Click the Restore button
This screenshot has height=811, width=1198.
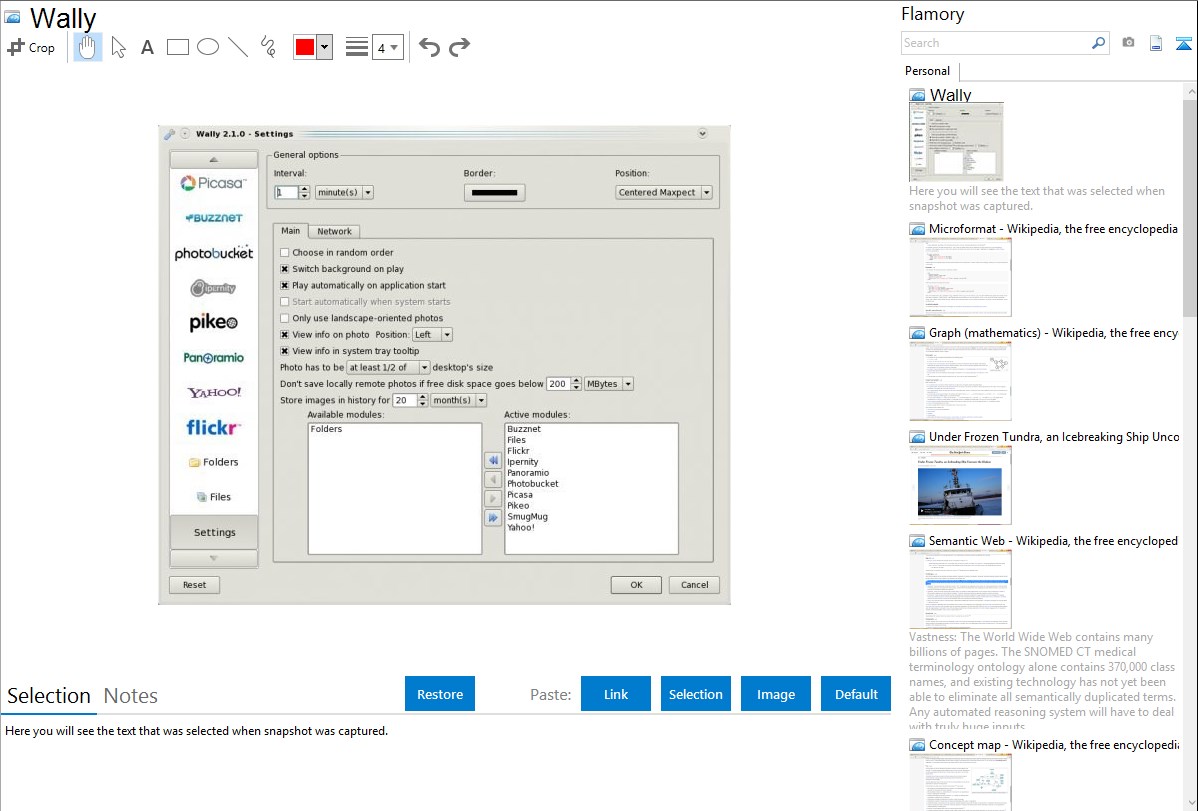click(x=440, y=694)
